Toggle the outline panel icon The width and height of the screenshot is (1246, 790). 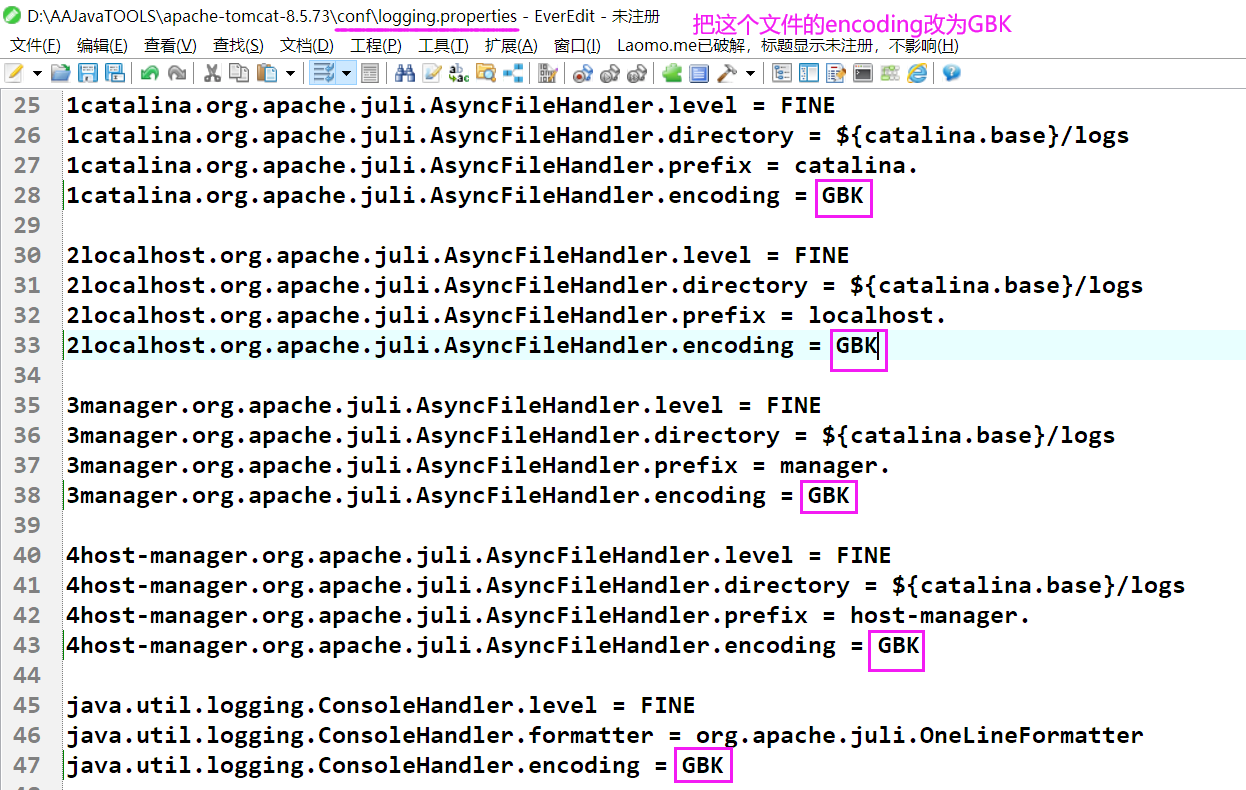(782, 73)
